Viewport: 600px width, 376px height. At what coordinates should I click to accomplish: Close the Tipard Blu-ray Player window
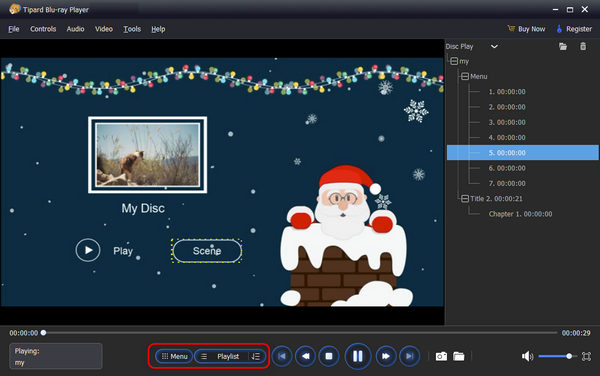pos(585,10)
